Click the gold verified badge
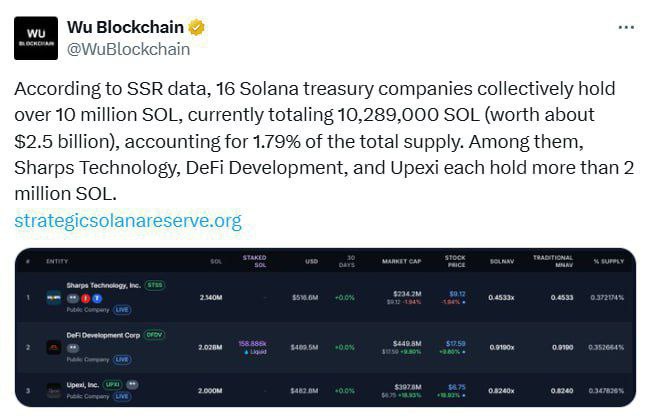This screenshot has height=420, width=650. 196,27
